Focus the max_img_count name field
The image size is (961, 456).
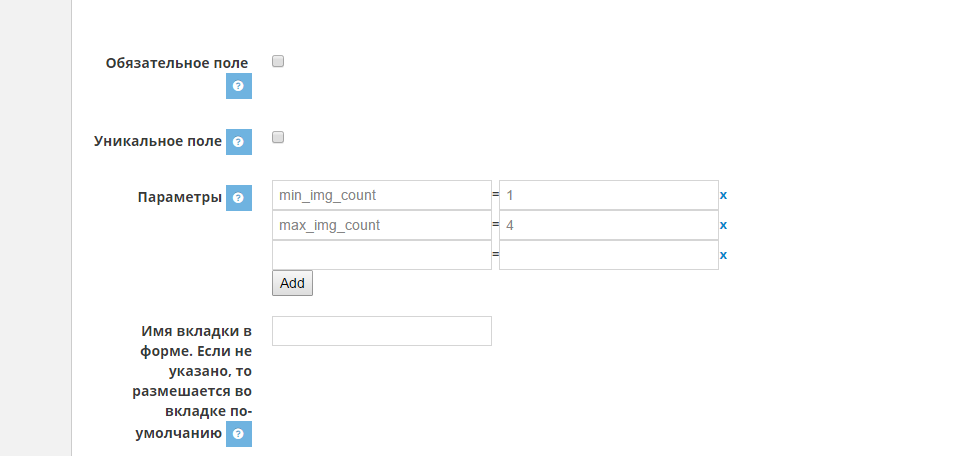pyautogui.click(x=382, y=225)
